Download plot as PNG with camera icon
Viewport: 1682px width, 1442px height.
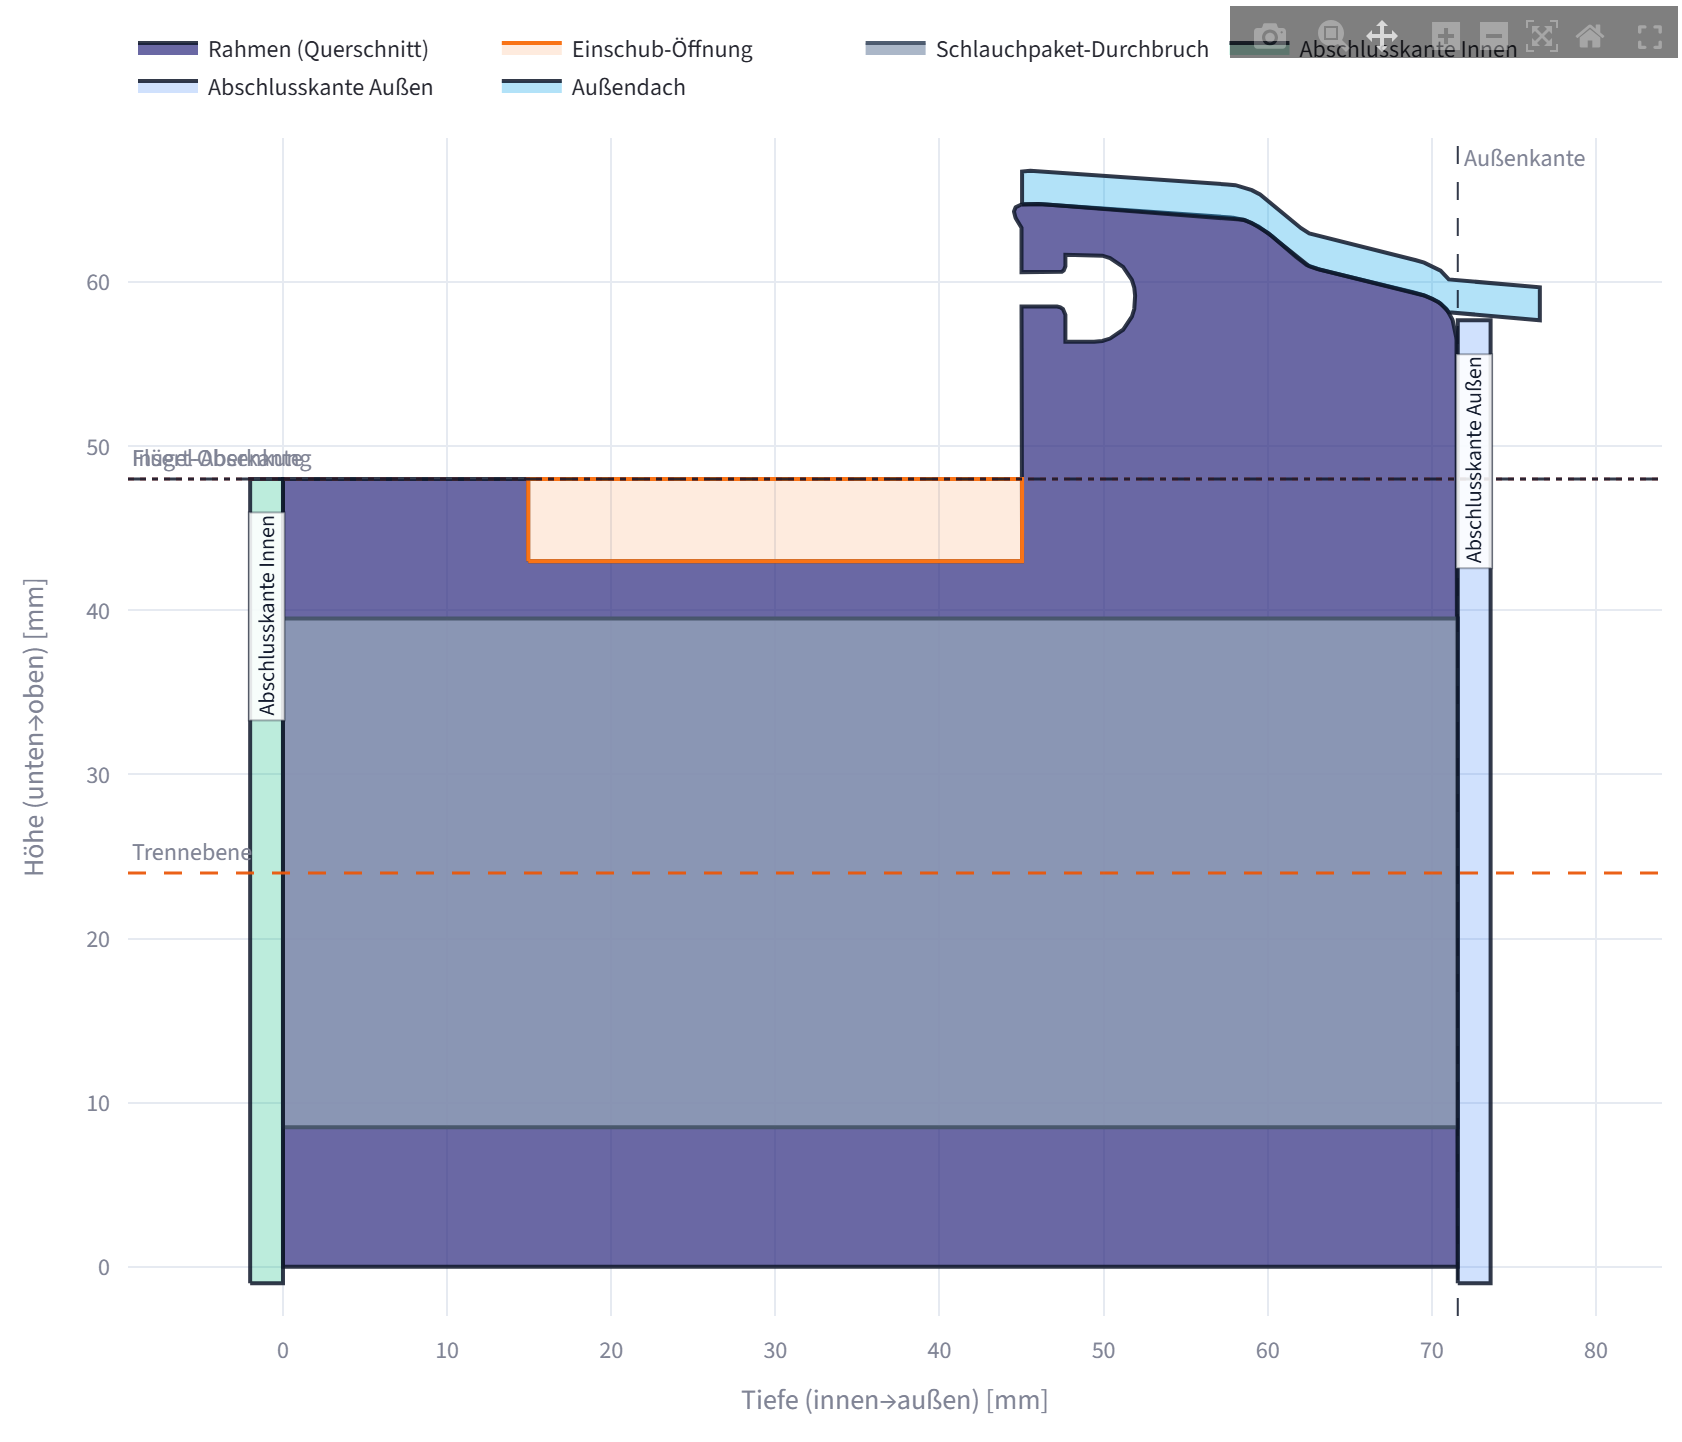click(x=1270, y=37)
